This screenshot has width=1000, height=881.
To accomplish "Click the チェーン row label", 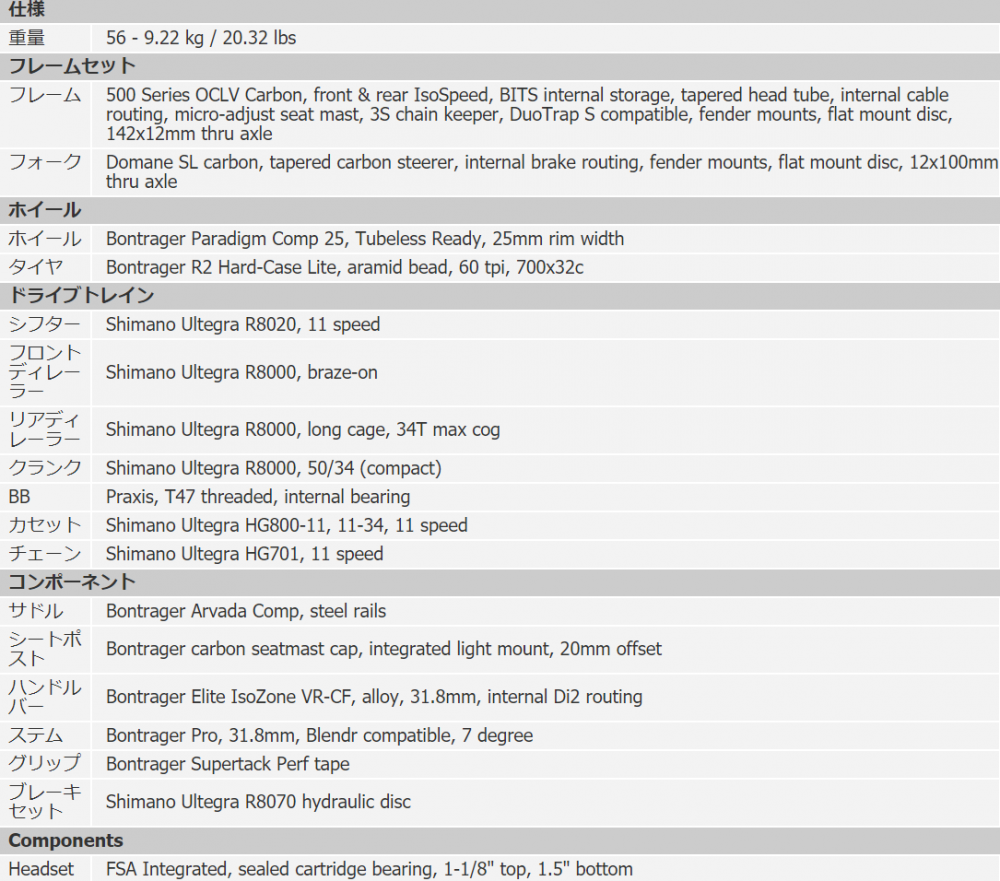I will [x=45, y=553].
